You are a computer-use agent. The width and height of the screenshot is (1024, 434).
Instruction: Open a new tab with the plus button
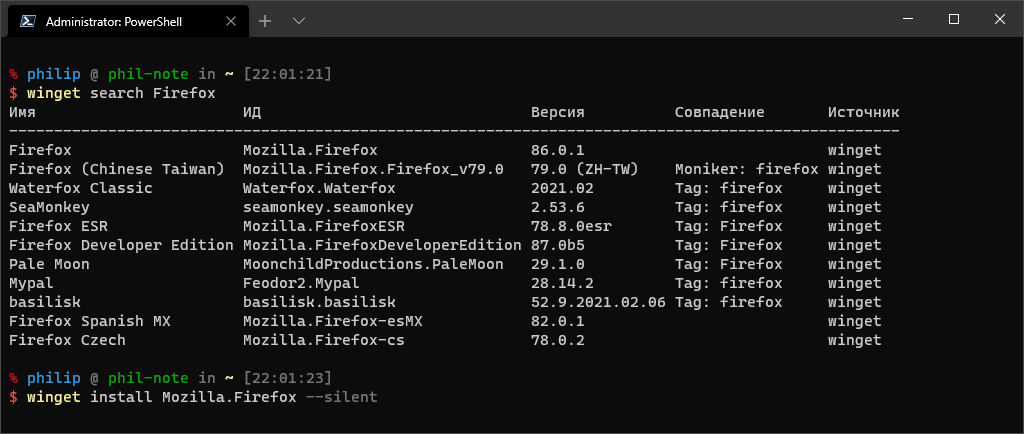coord(265,20)
